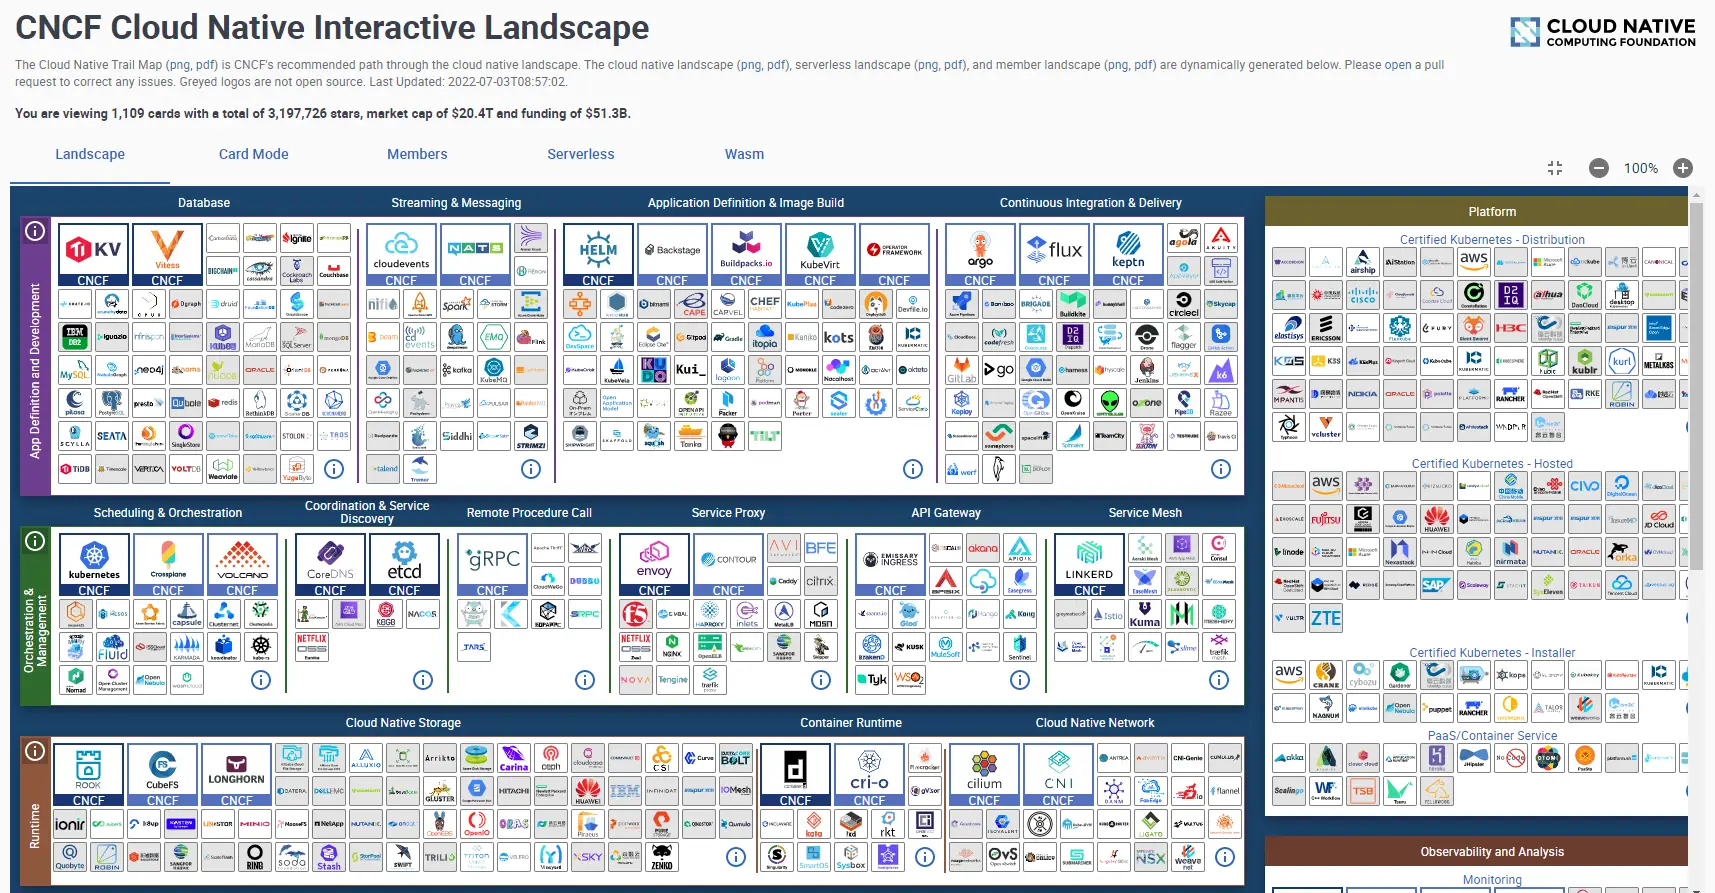Open the Monitoring category link

(x=1492, y=880)
